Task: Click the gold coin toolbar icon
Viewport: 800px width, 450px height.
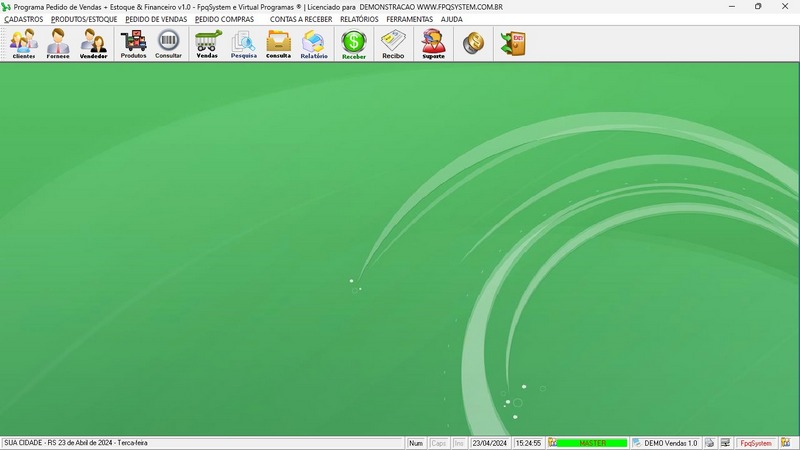Action: tap(473, 44)
